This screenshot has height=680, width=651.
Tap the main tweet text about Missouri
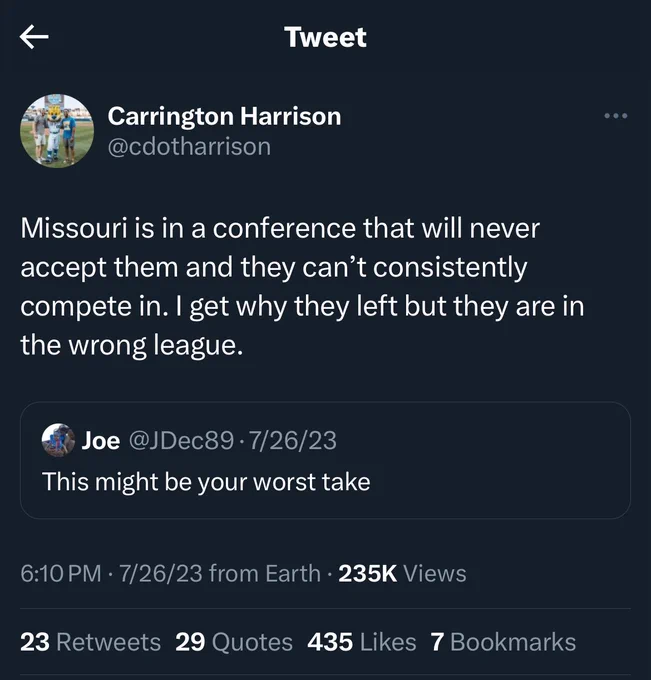click(x=302, y=286)
